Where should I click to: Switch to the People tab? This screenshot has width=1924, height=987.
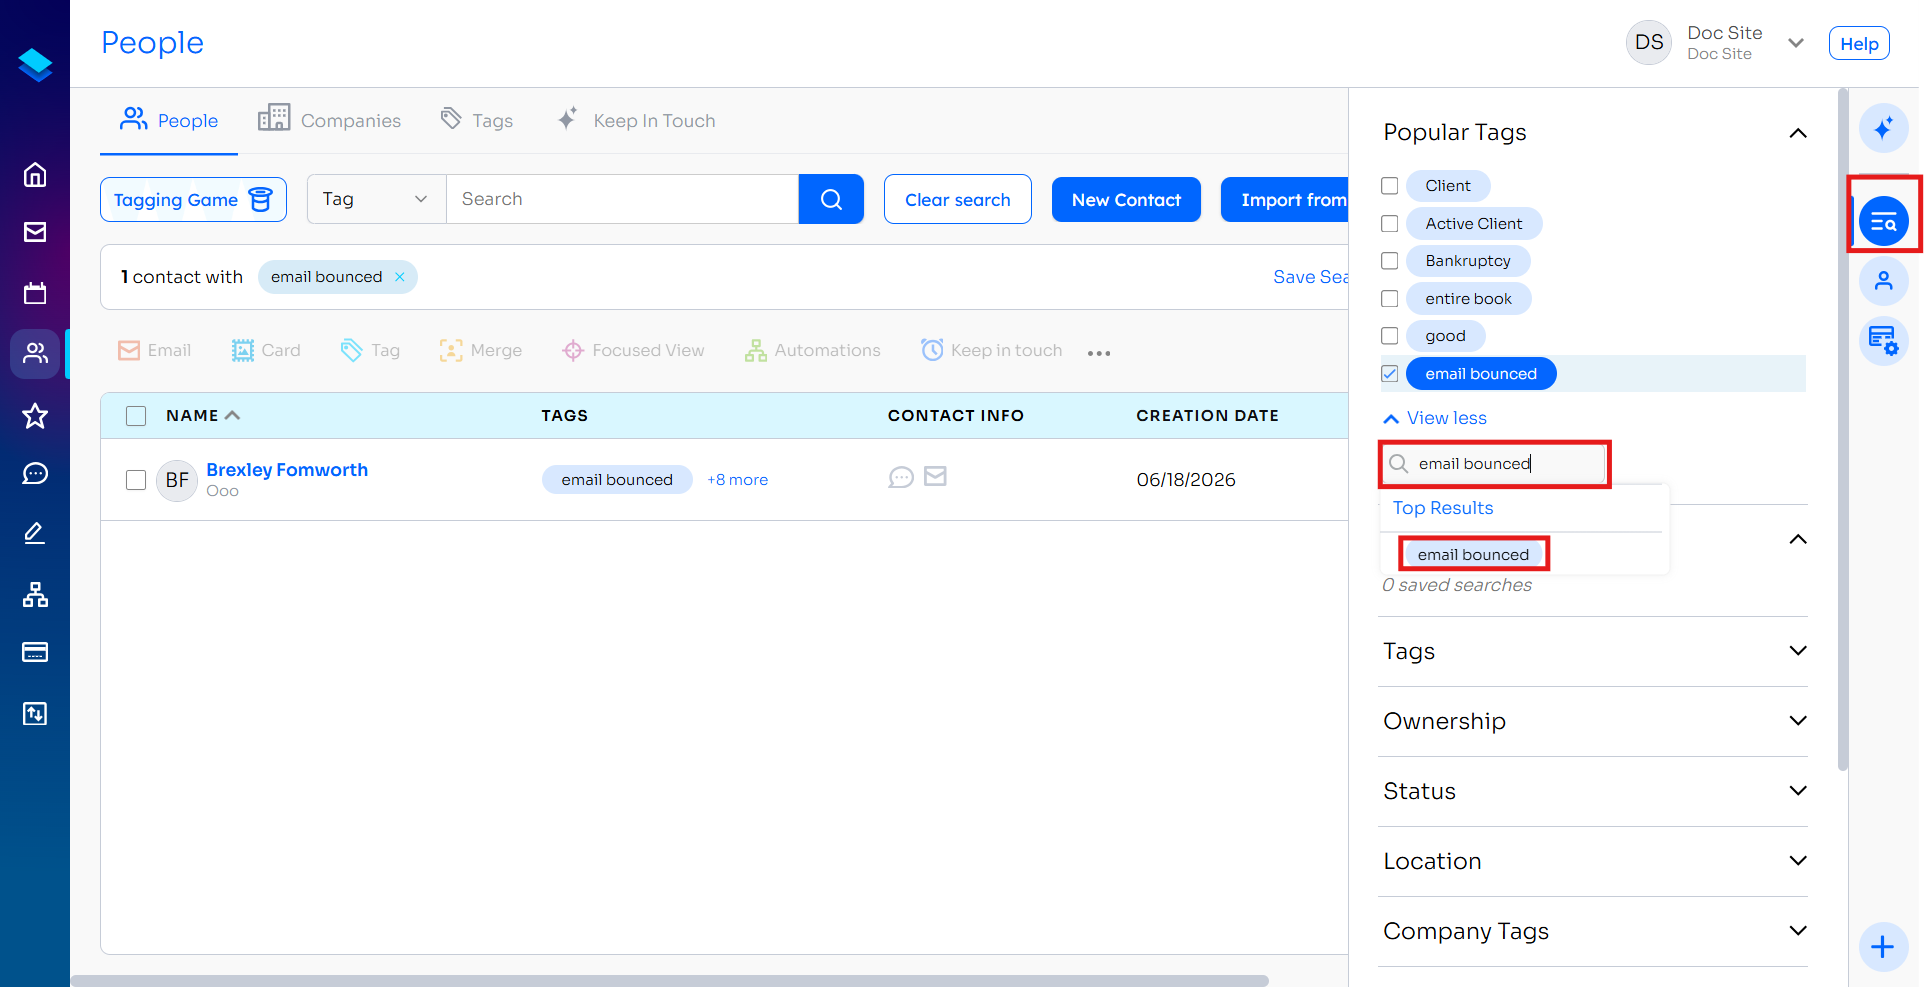tap(169, 121)
